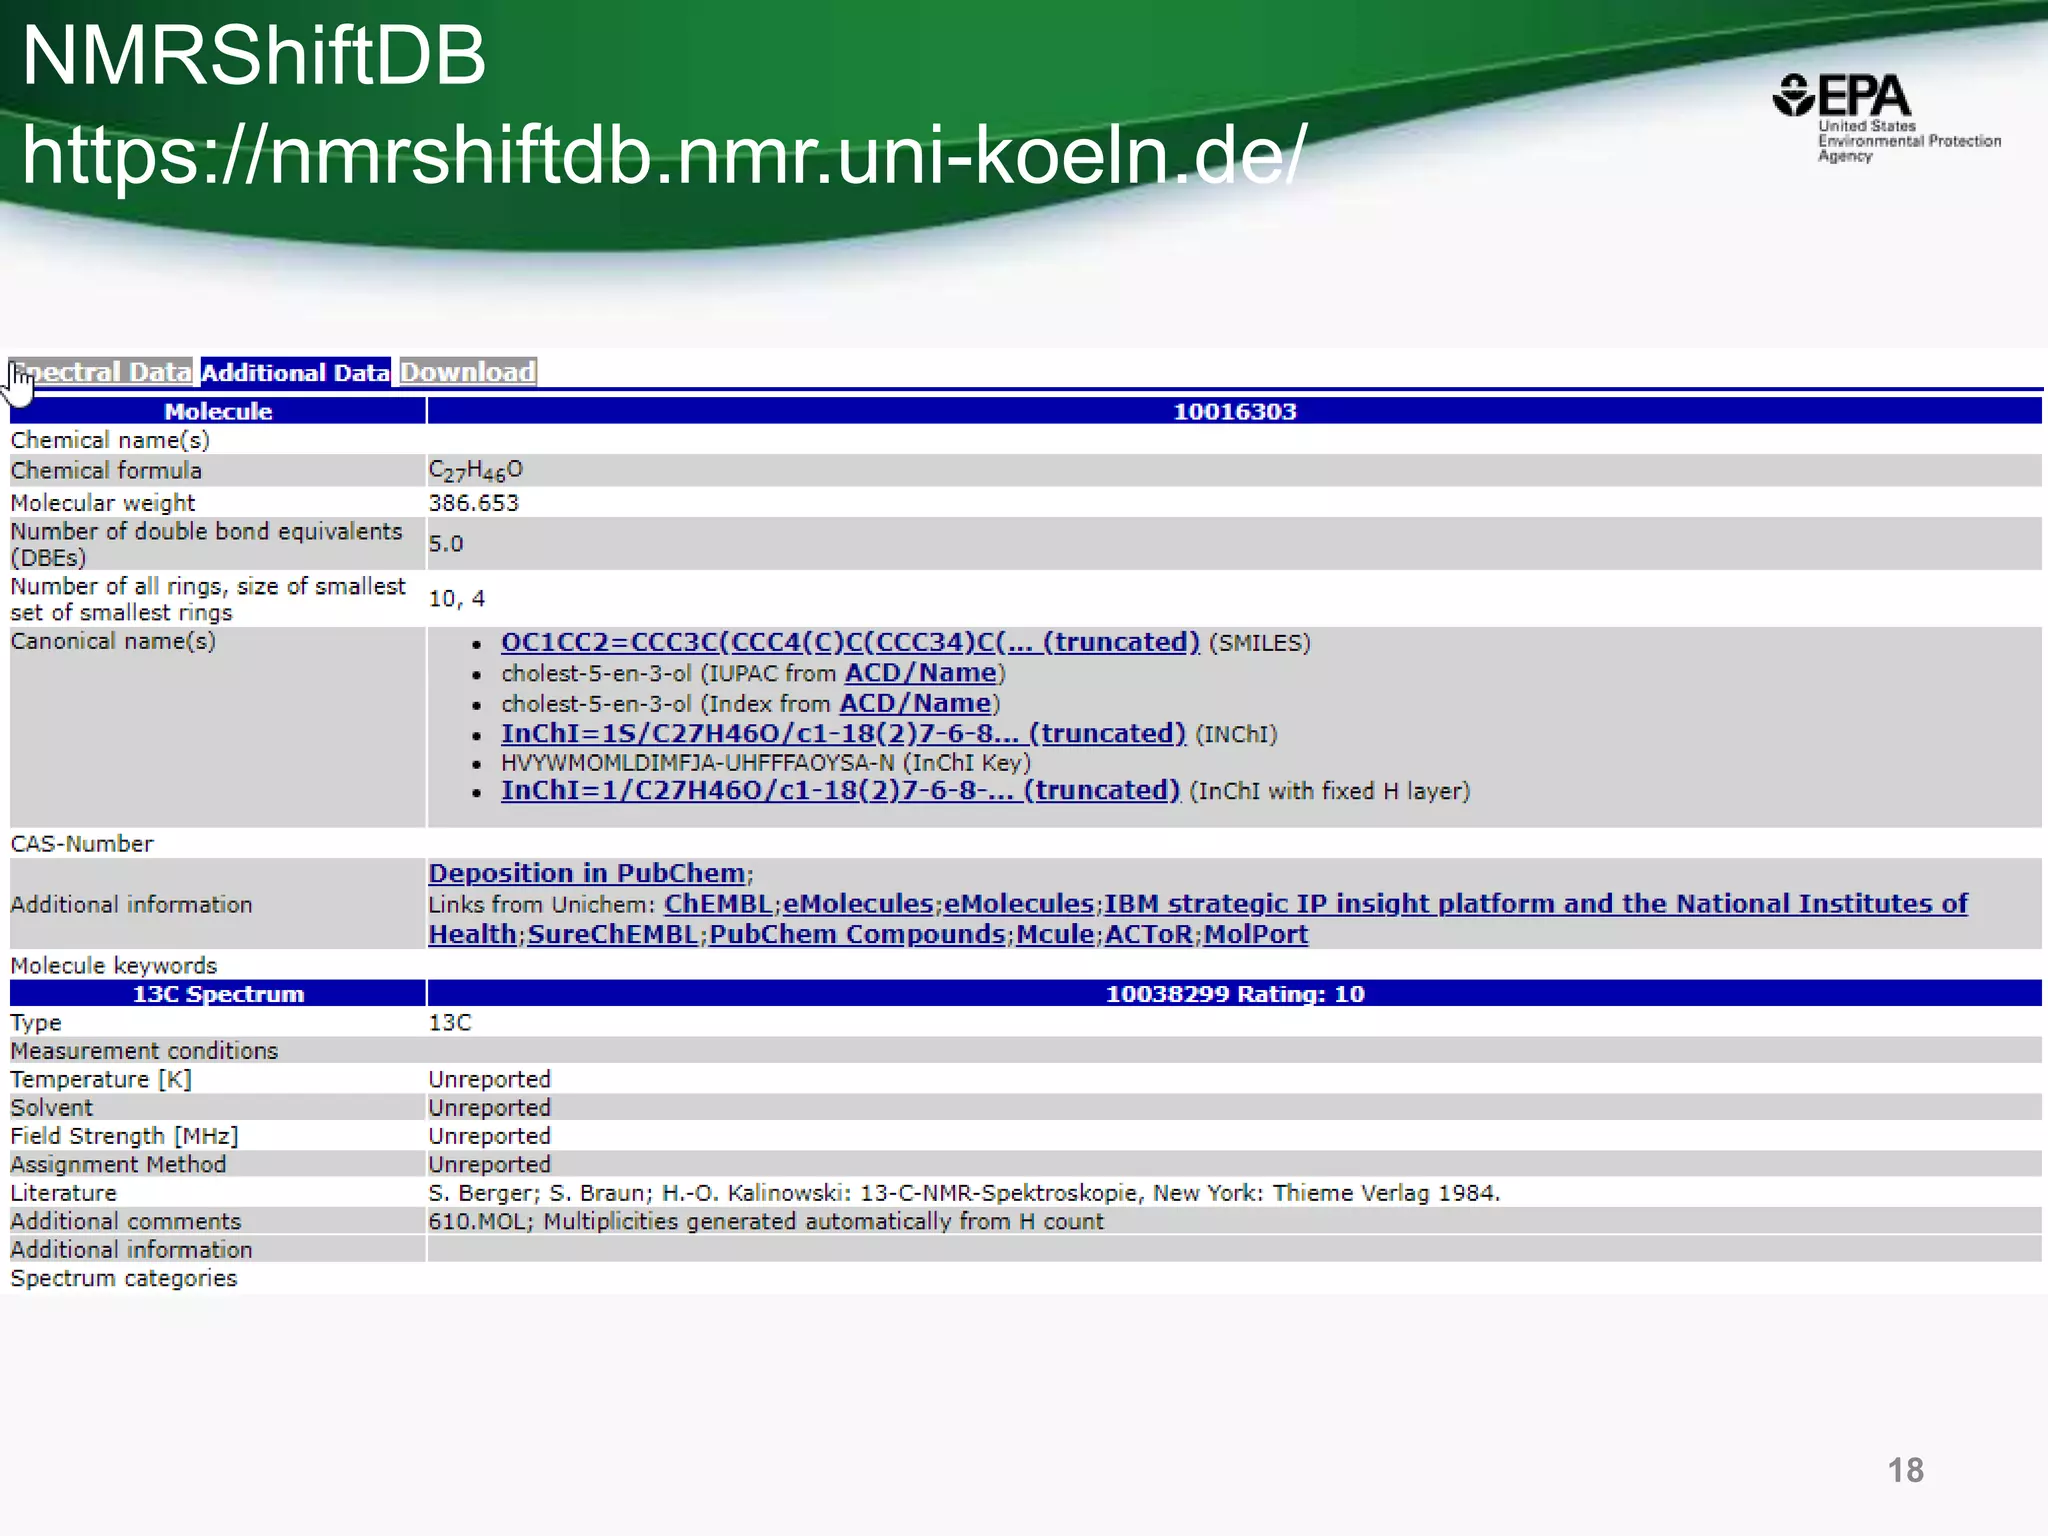
Task: Open the ACToR link
Action: point(1149,934)
